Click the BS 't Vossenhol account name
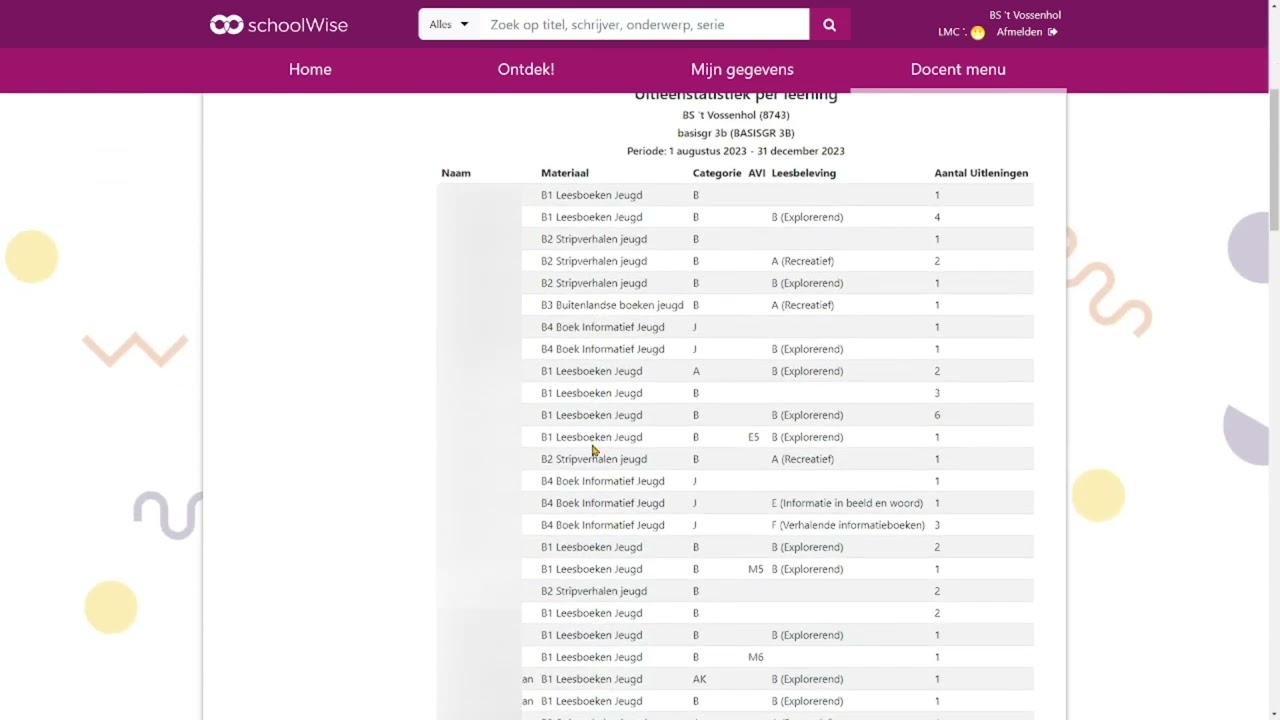This screenshot has height=720, width=1280. pyautogui.click(x=1025, y=15)
